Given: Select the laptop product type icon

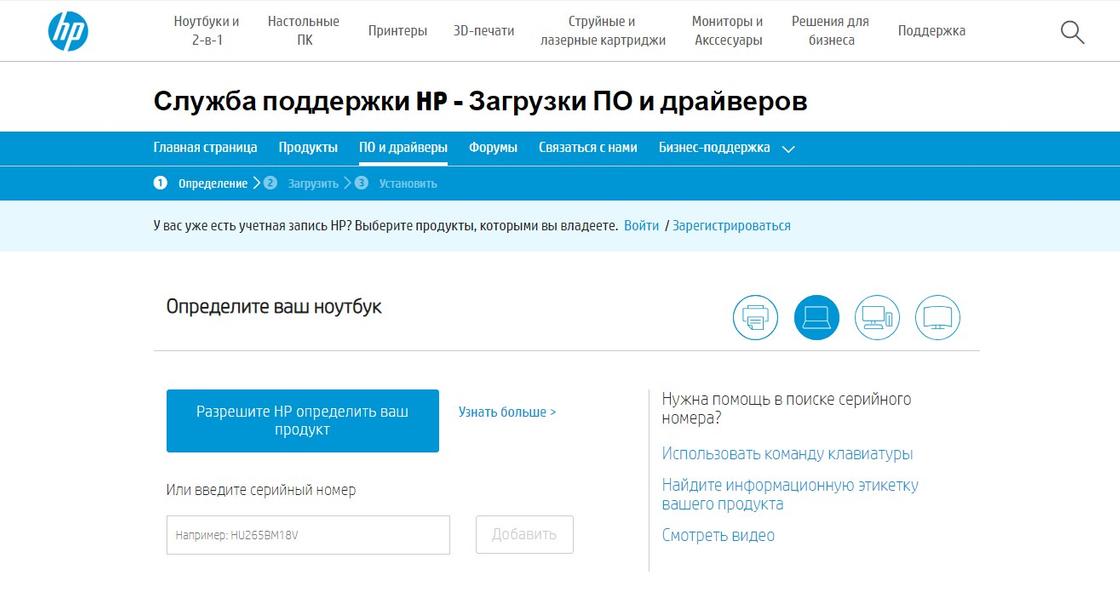Looking at the screenshot, I should pyautogui.click(x=816, y=318).
